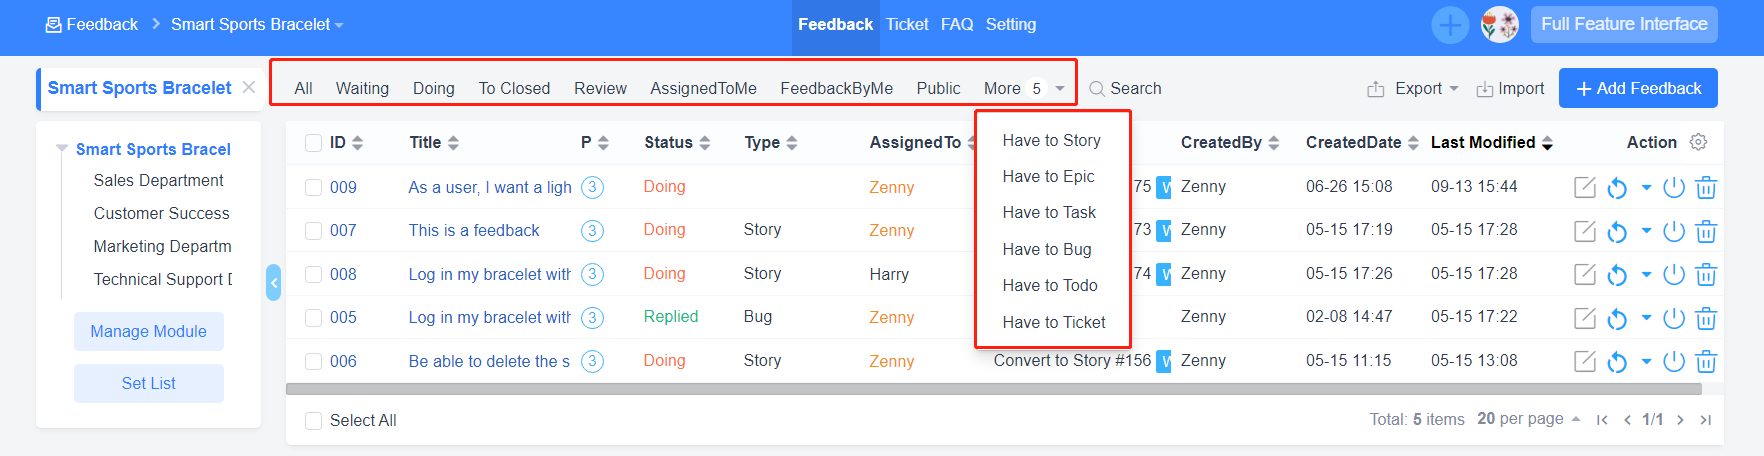Switch to the Waiting filter tab
The image size is (1764, 456).
pos(362,88)
